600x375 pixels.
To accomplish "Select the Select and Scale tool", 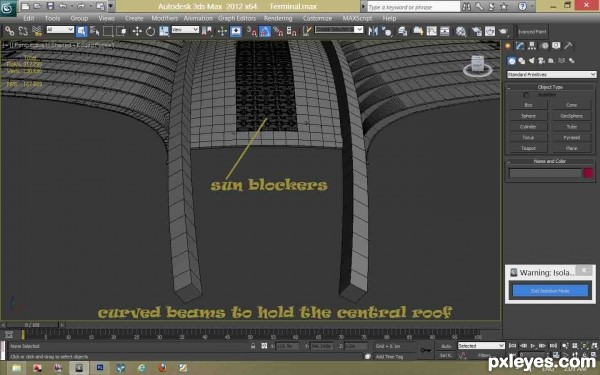I will (x=164, y=31).
